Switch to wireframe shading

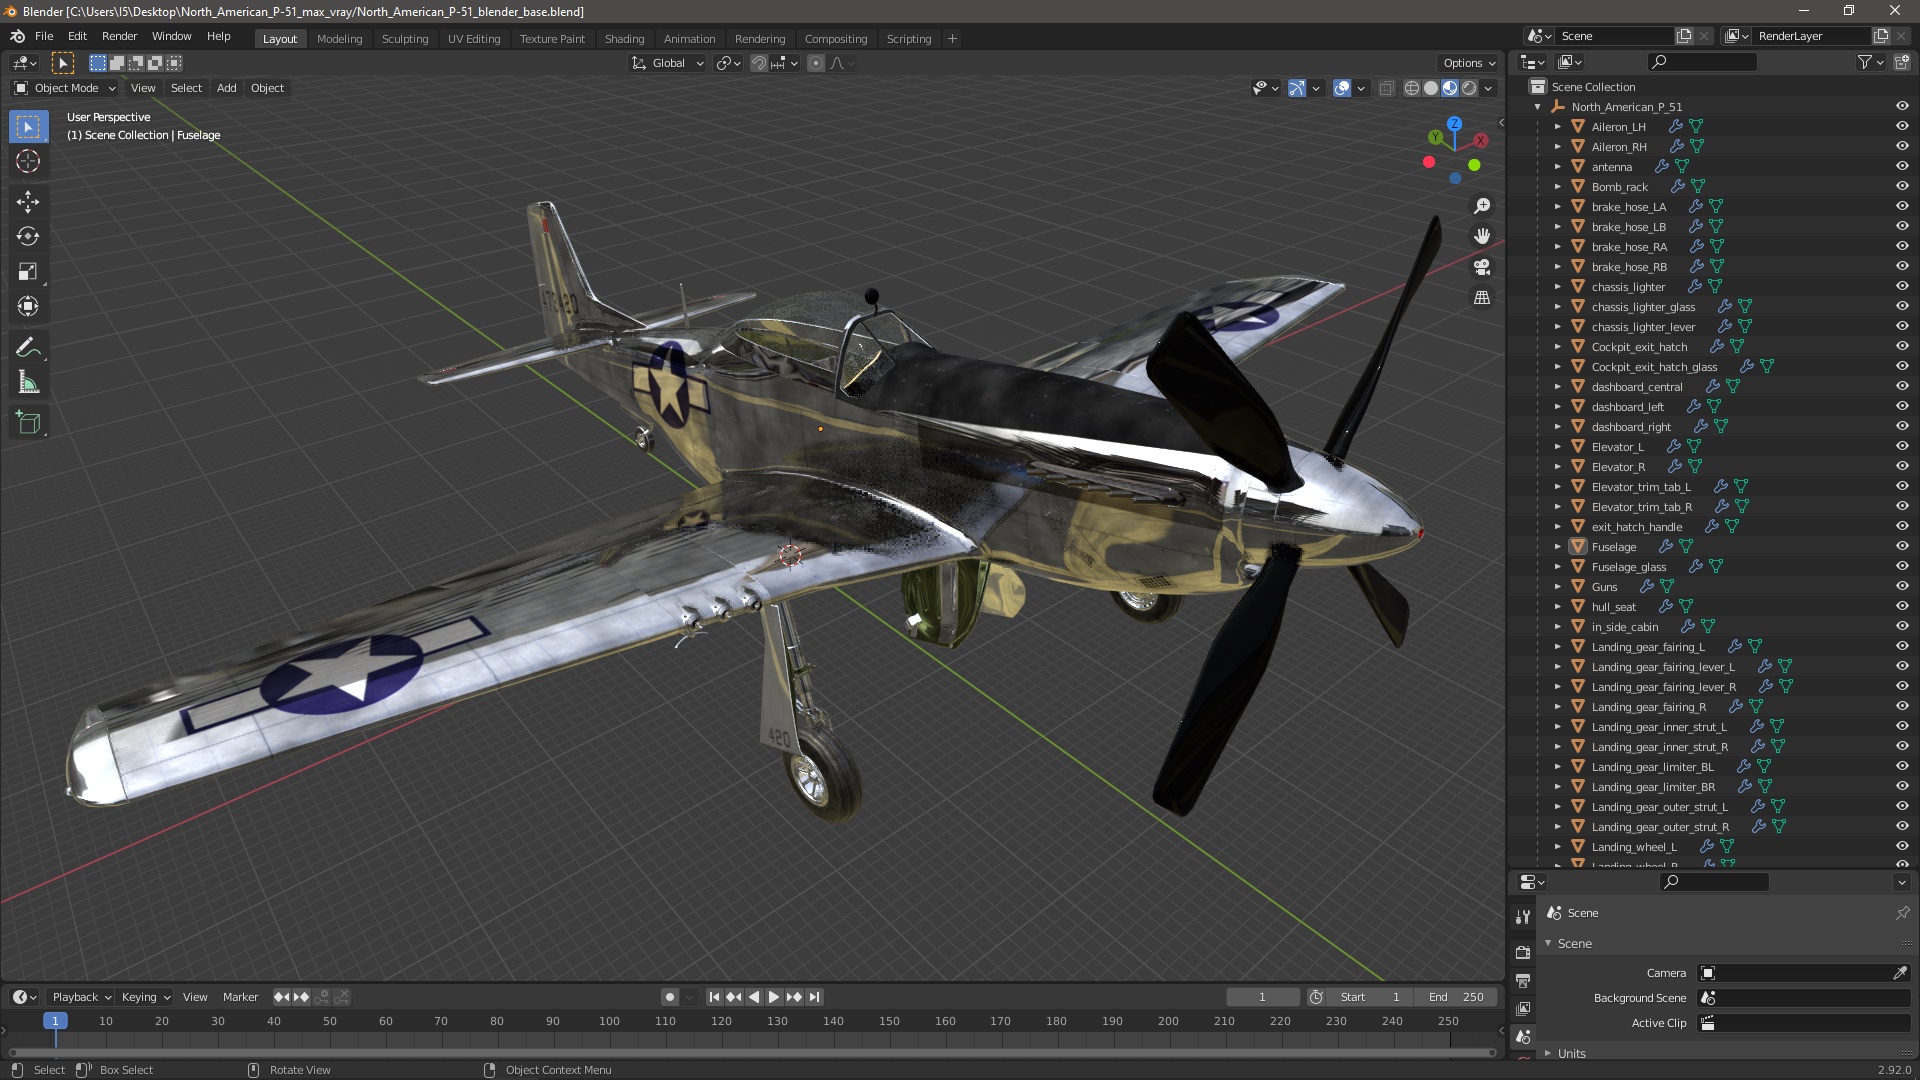pyautogui.click(x=1412, y=88)
